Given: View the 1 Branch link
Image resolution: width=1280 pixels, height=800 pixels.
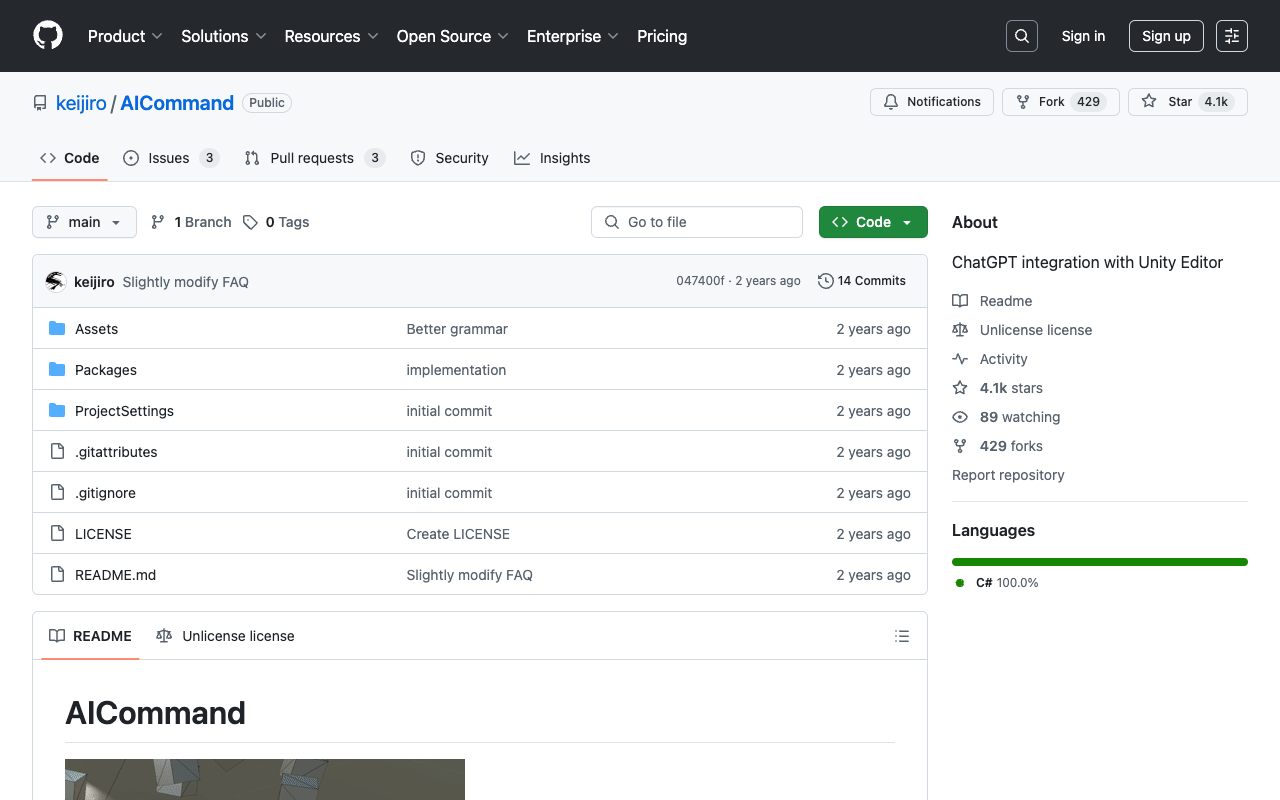Looking at the screenshot, I should (191, 222).
